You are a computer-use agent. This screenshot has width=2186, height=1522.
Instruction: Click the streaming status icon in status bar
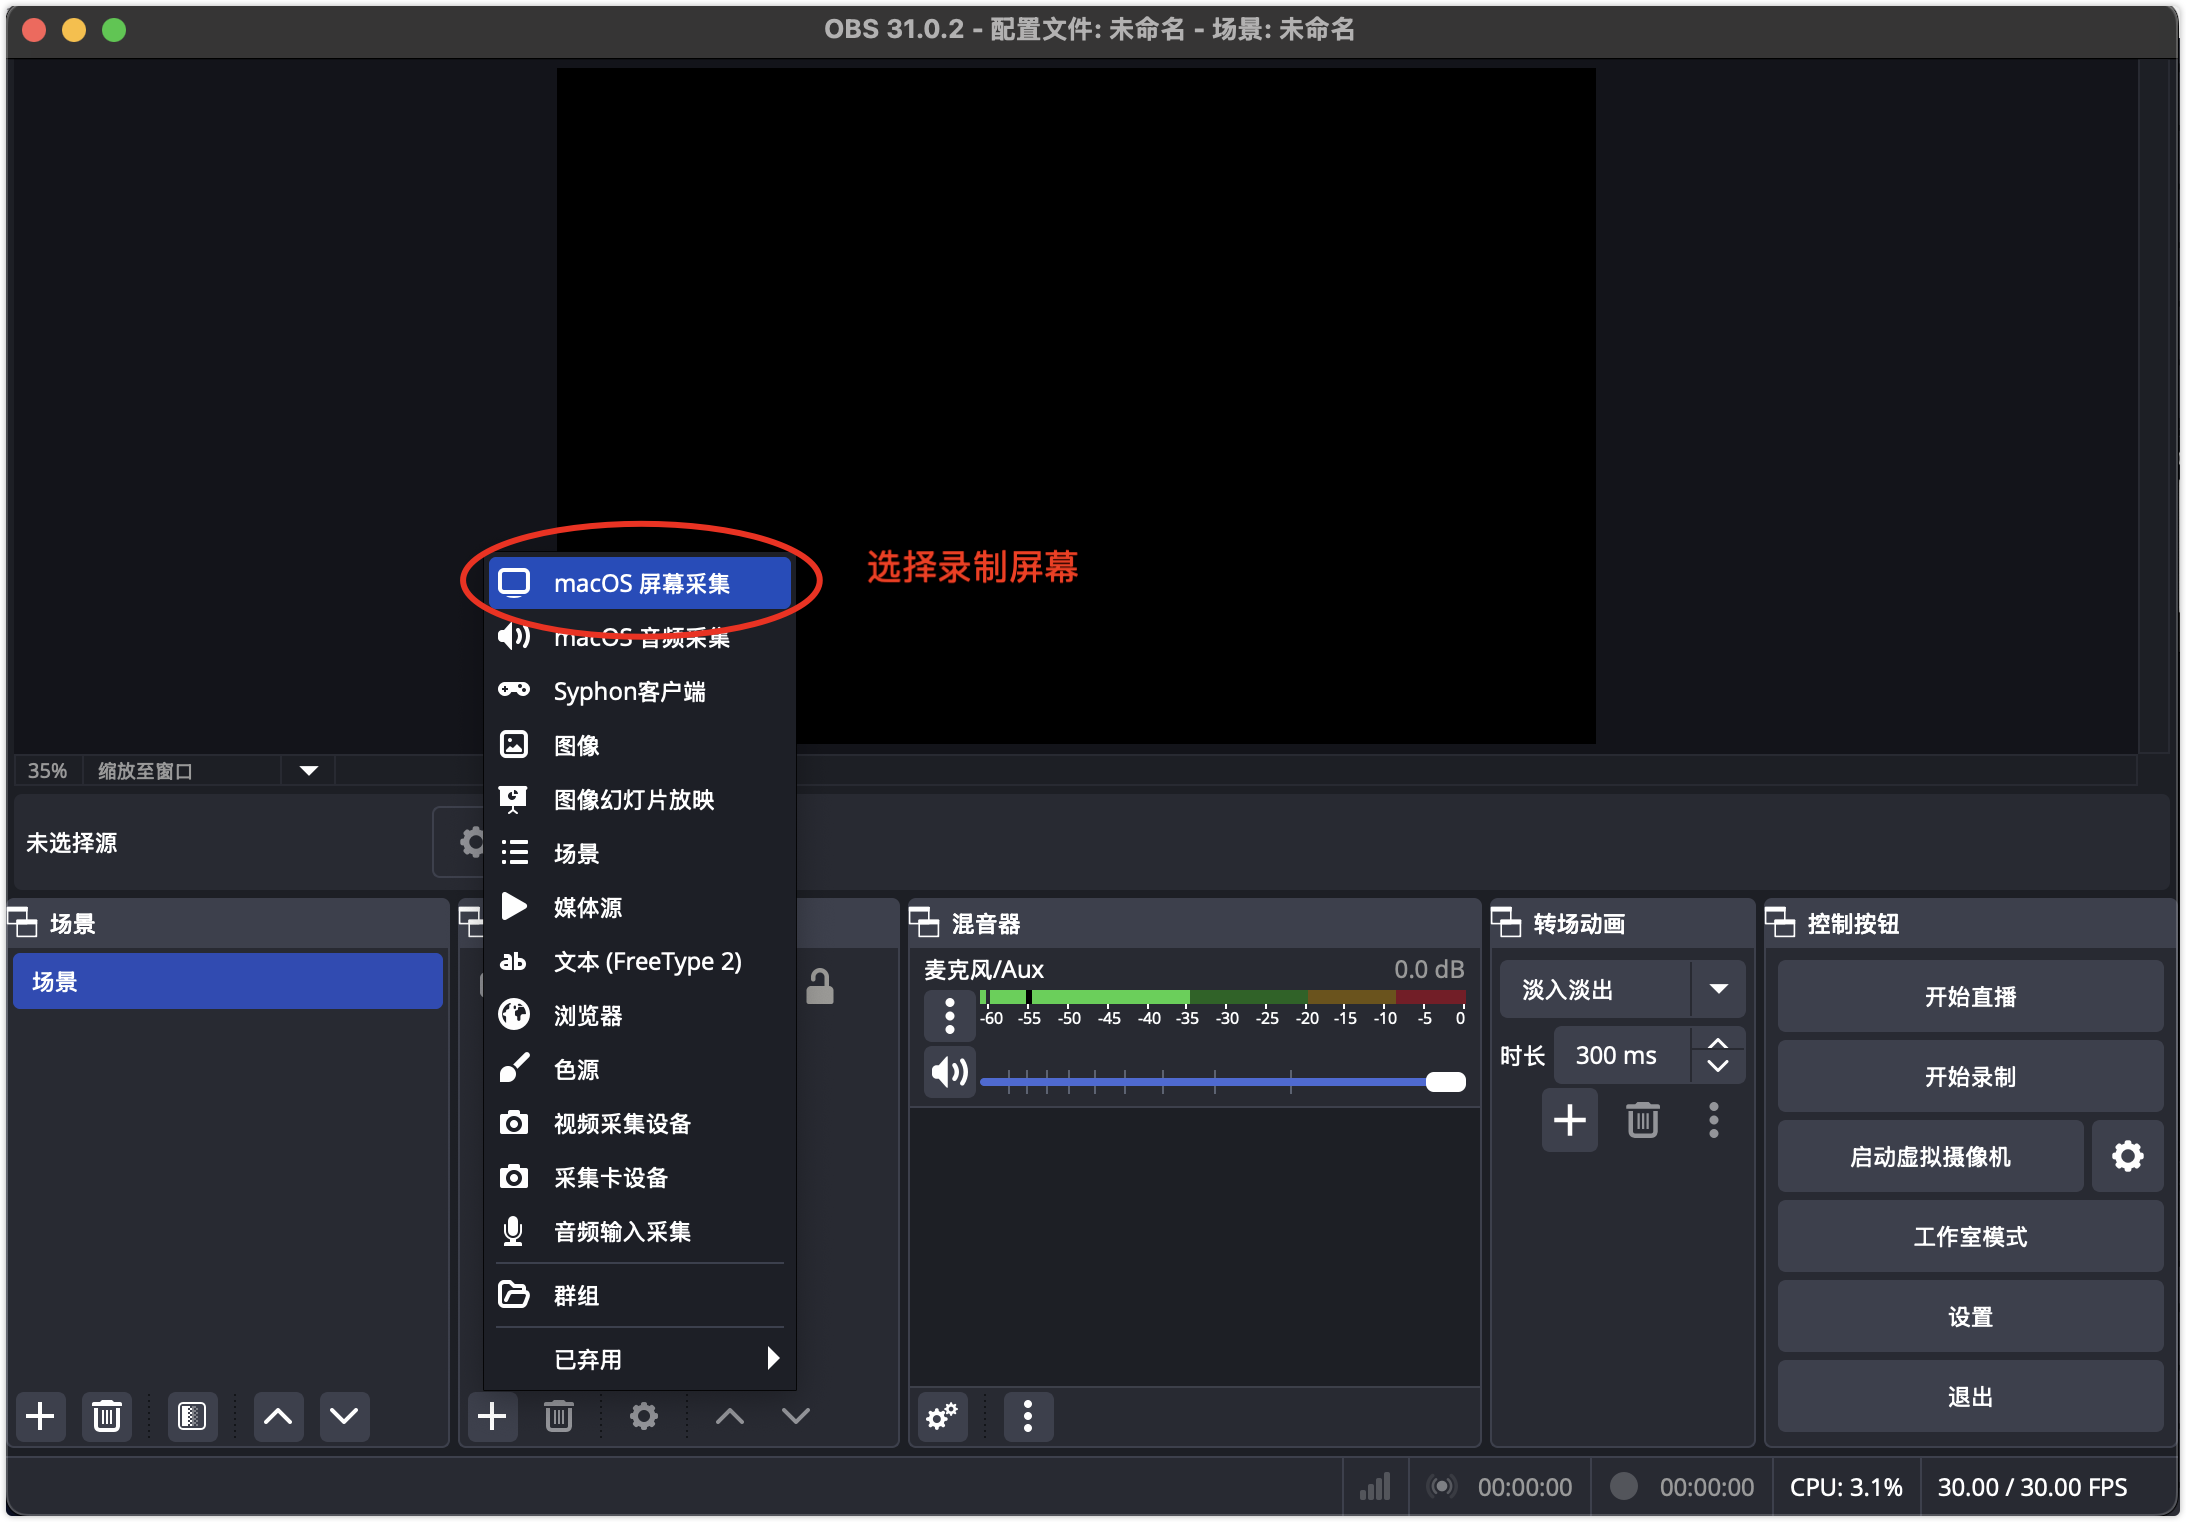point(1442,1487)
